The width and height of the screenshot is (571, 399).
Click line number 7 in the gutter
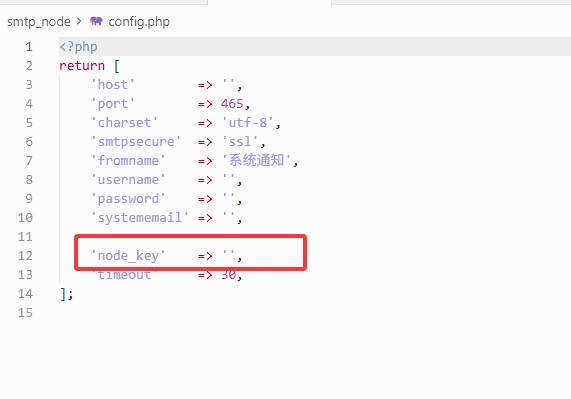pos(29,161)
